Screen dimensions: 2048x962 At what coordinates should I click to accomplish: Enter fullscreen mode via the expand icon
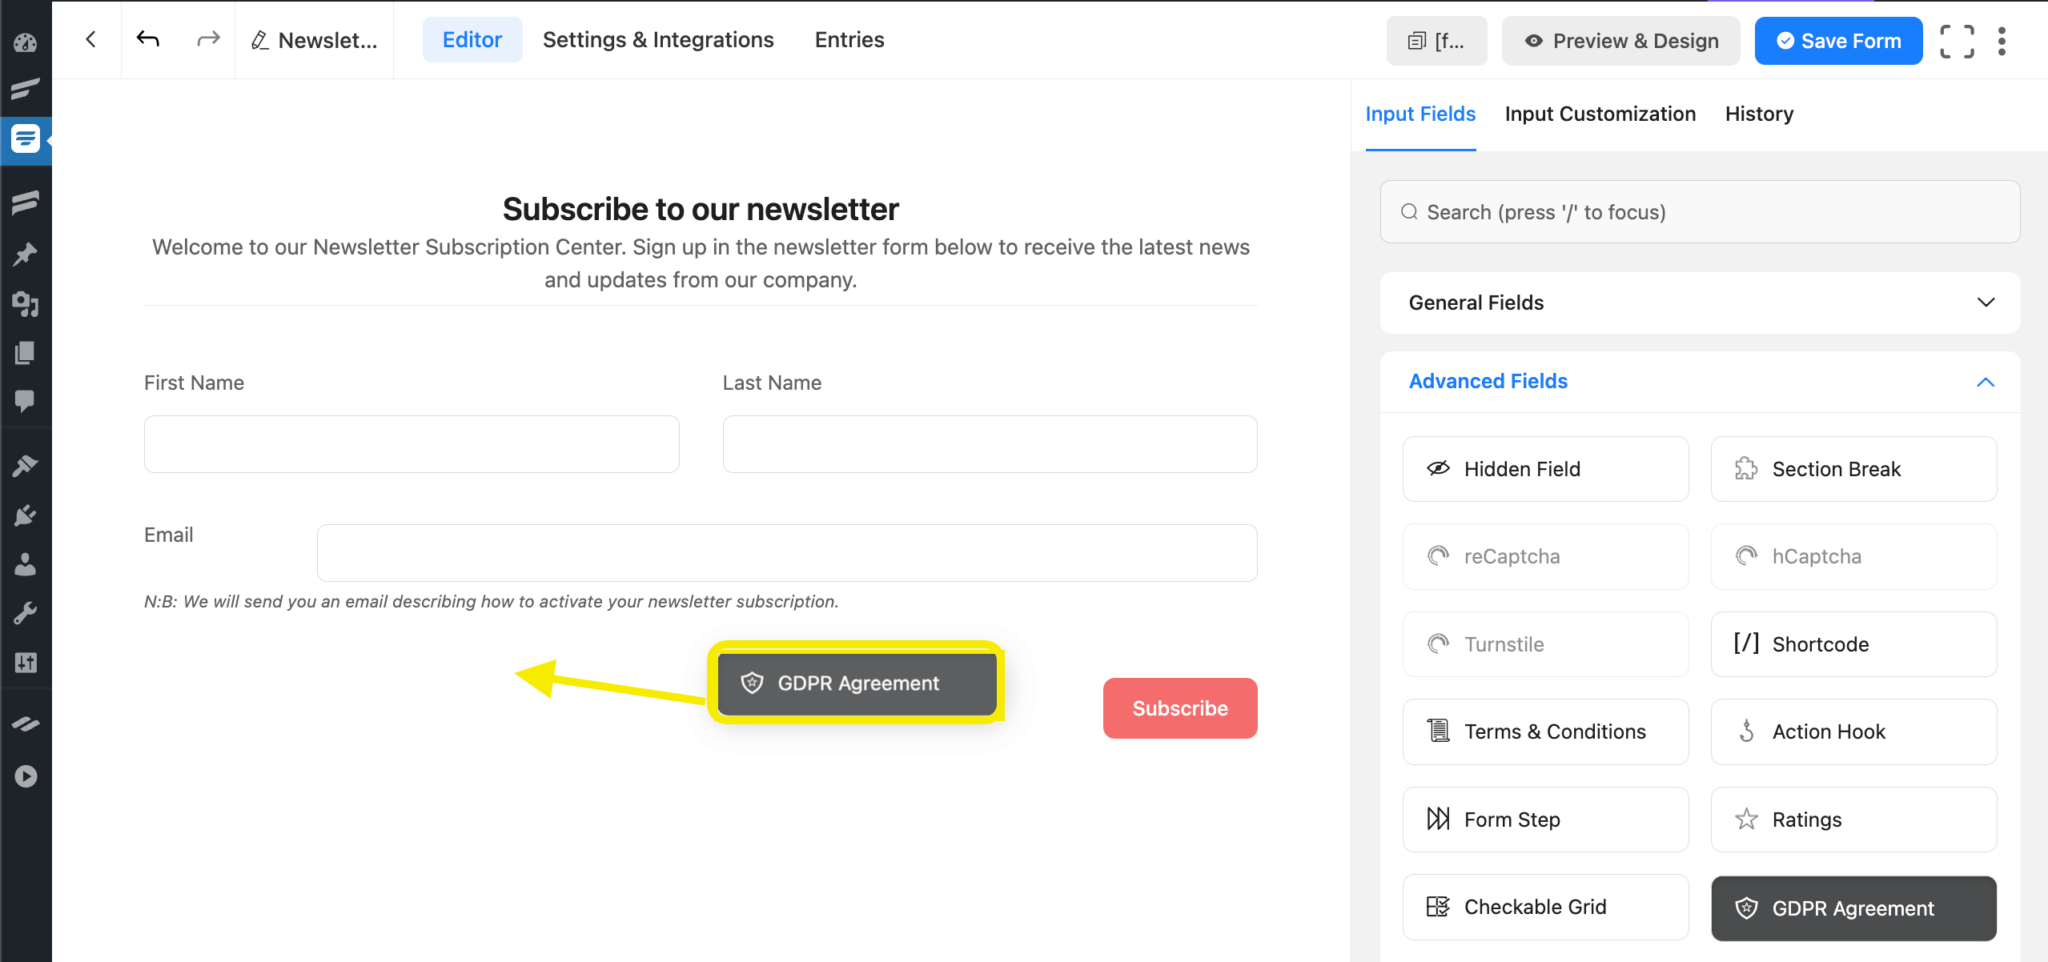pos(1956,41)
